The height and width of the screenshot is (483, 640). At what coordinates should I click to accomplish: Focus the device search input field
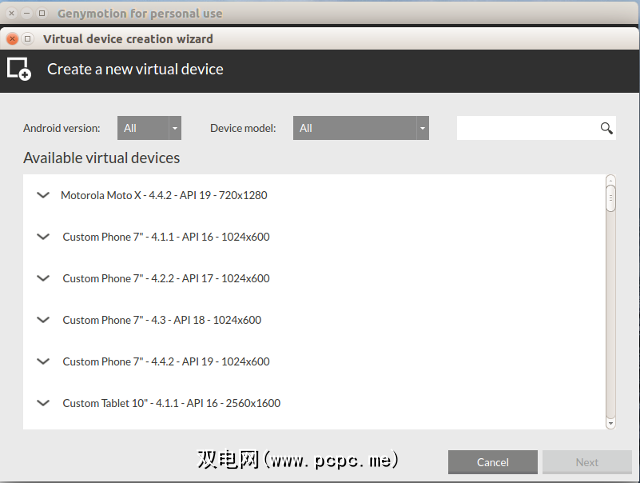[x=536, y=128]
